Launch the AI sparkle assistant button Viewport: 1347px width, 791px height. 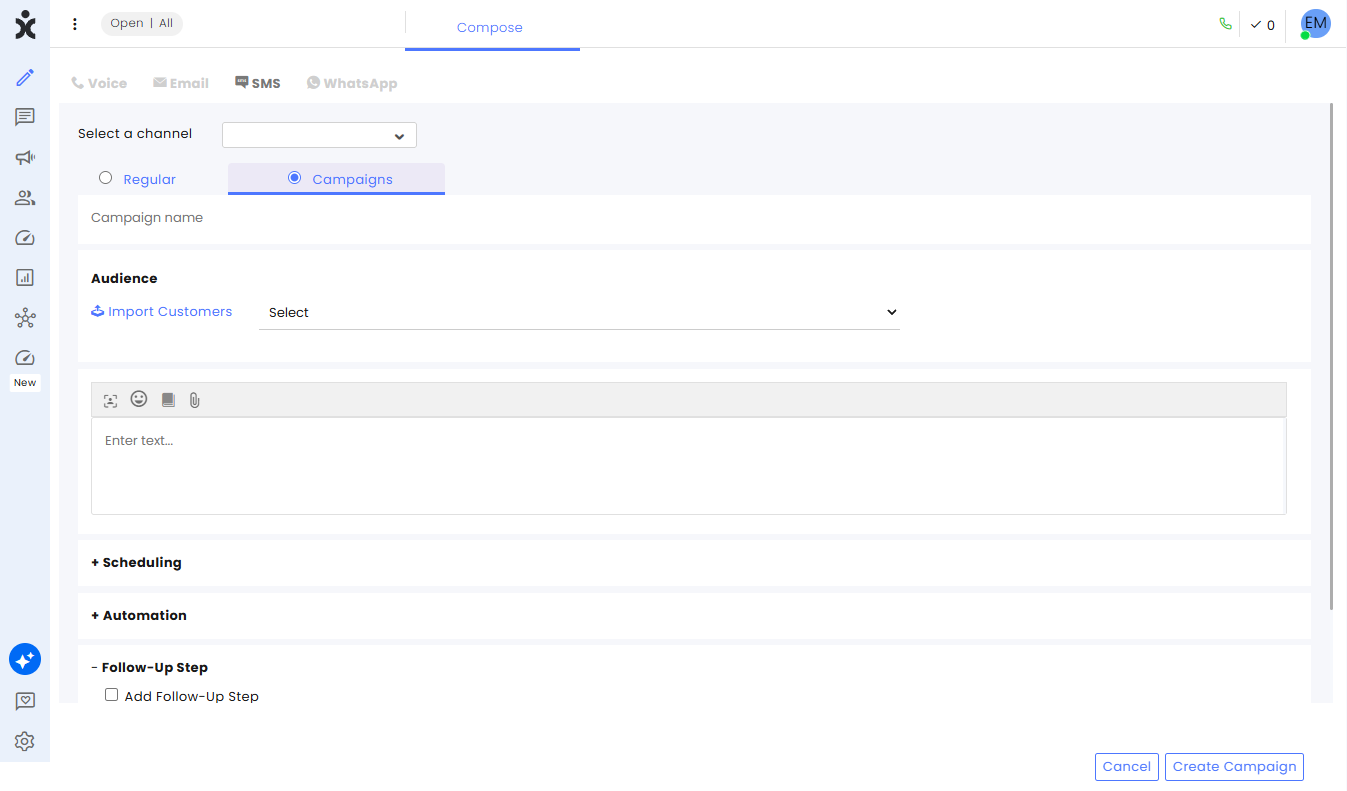(x=25, y=659)
